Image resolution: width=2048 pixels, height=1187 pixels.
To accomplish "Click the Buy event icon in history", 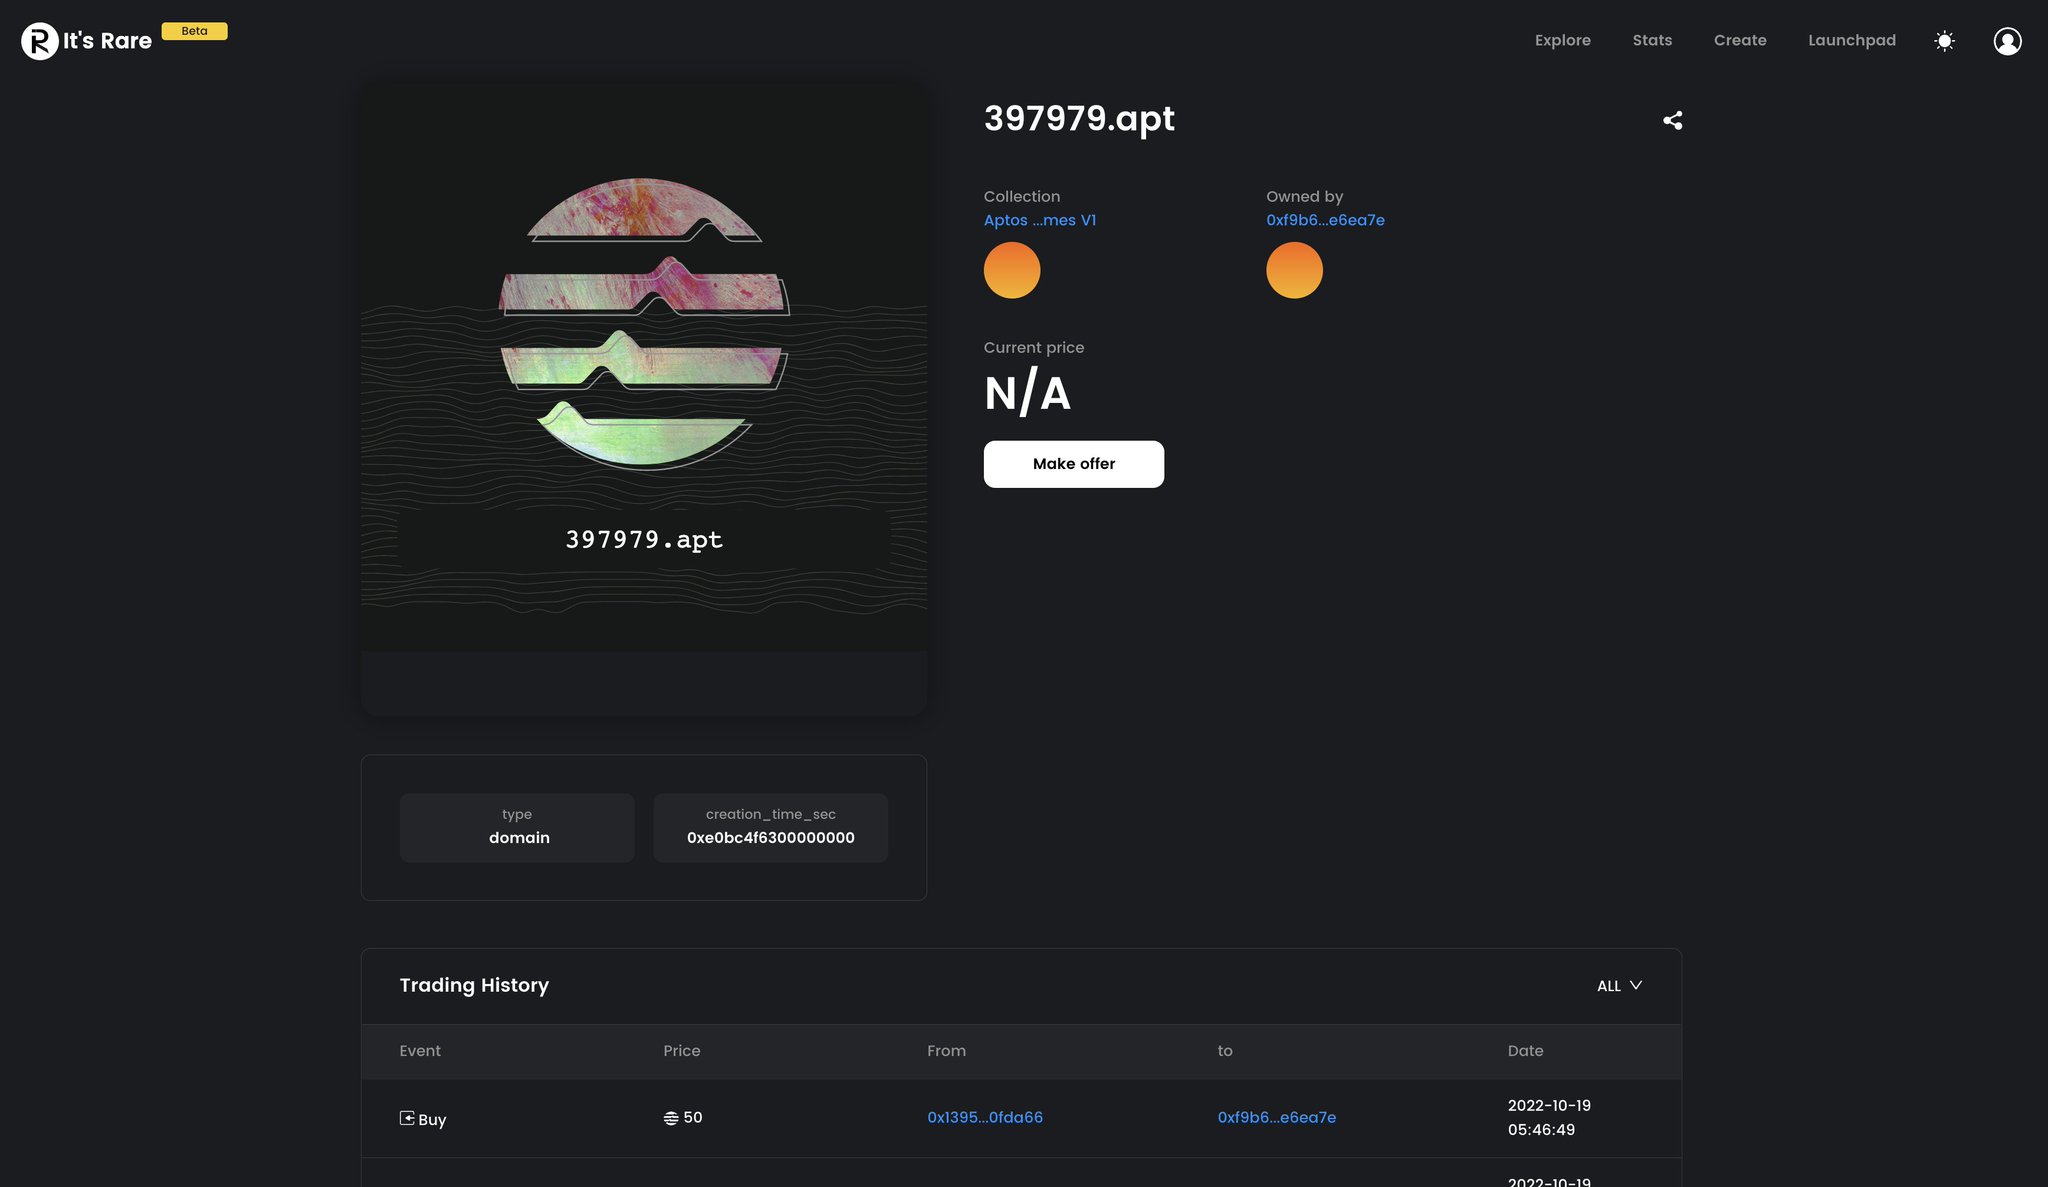I will [x=407, y=1118].
